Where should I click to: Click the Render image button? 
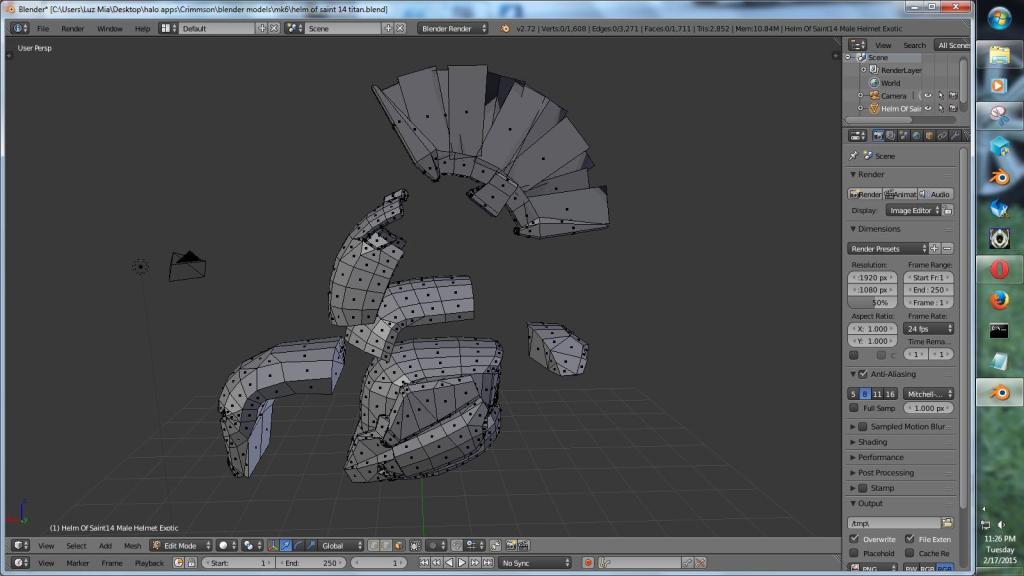point(865,194)
